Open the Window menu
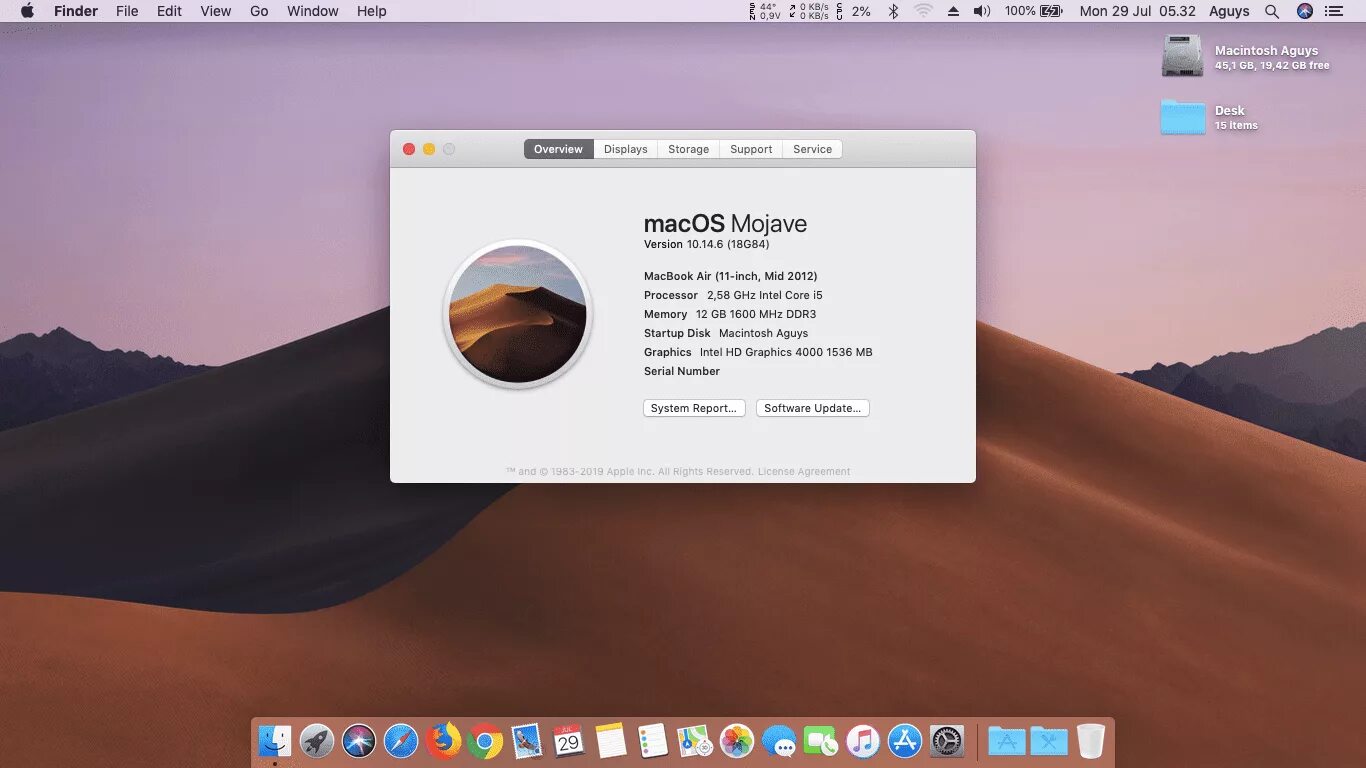Viewport: 1366px width, 768px height. [313, 11]
